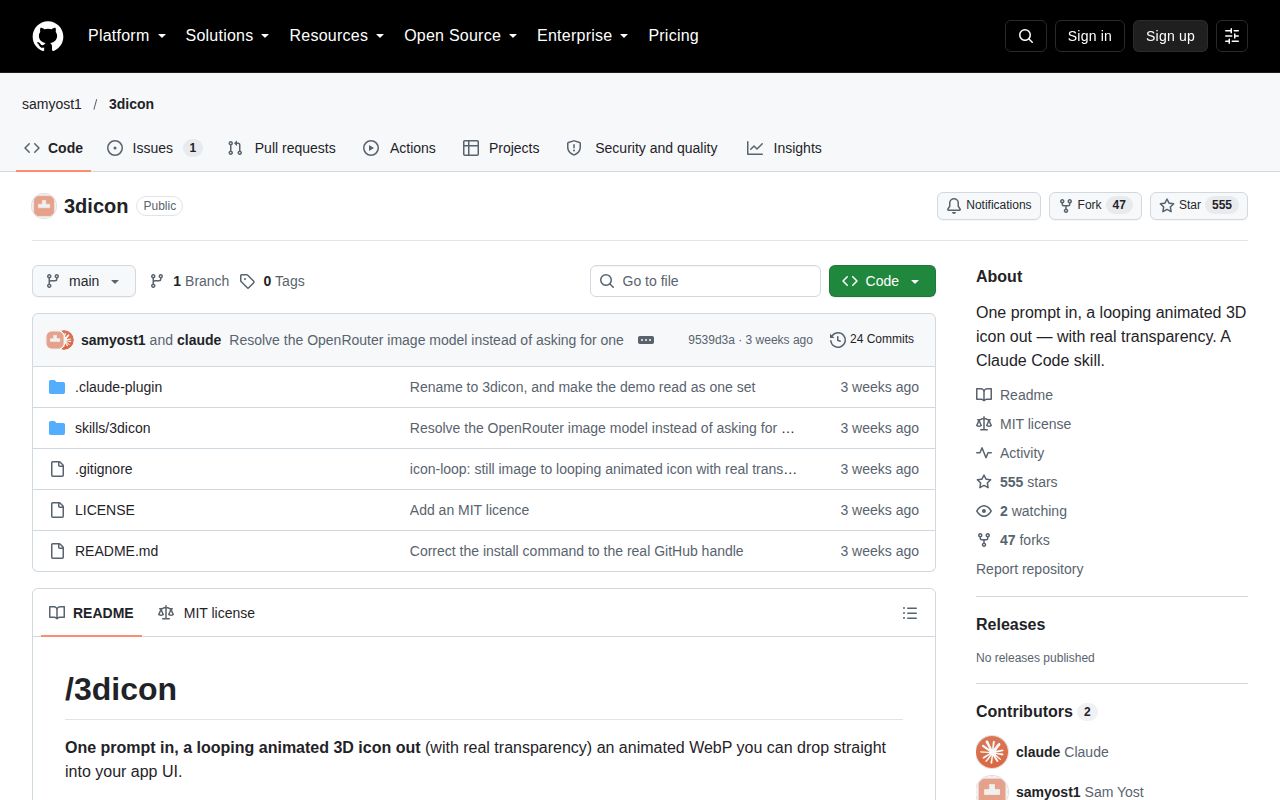The image size is (1280, 800).
Task: Switch to the Insights tab
Action: pyautogui.click(x=784, y=148)
